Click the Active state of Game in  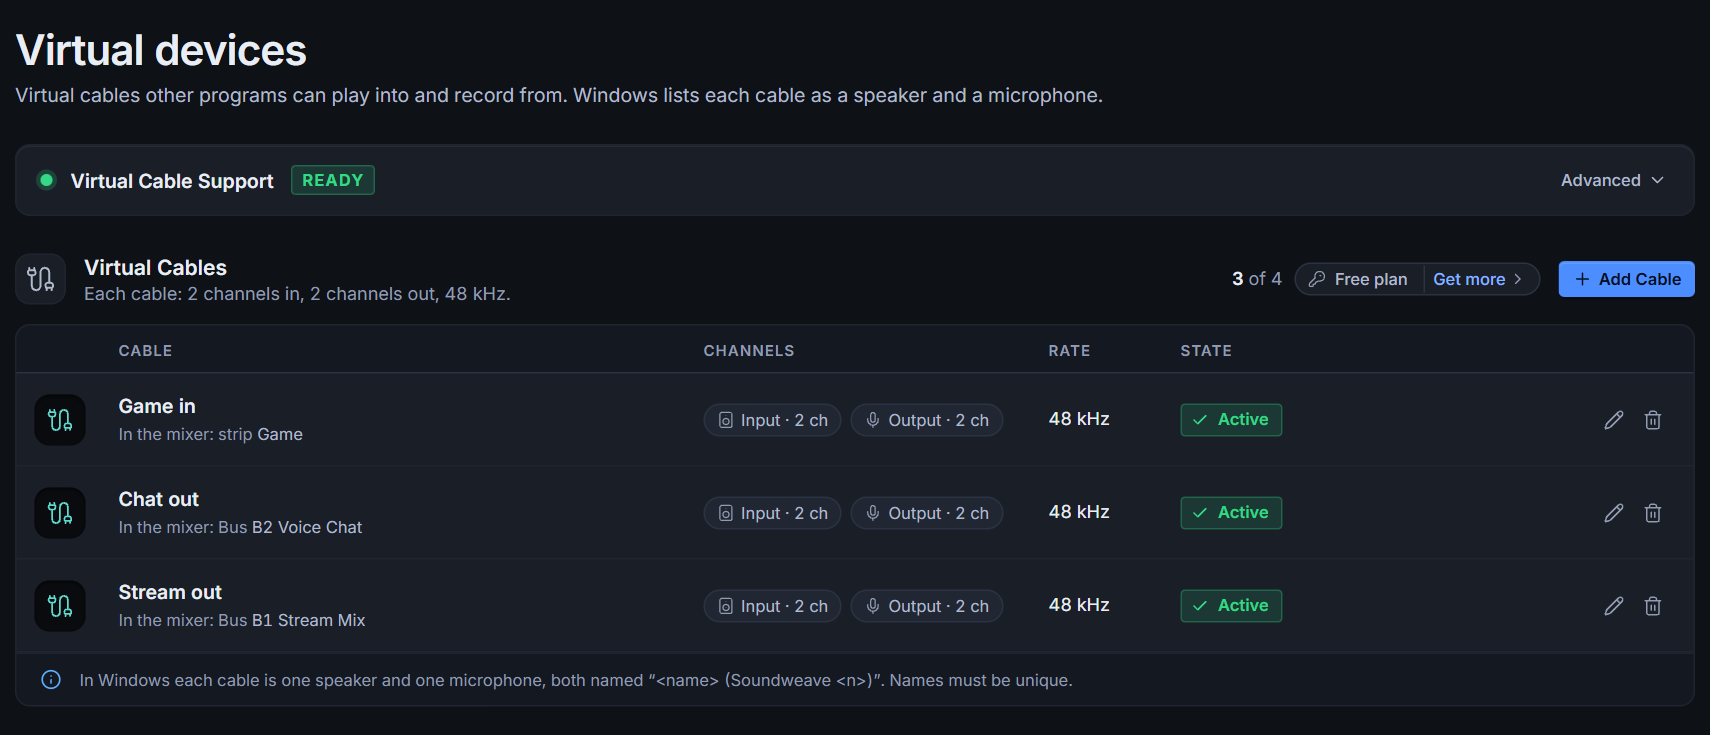pos(1231,420)
